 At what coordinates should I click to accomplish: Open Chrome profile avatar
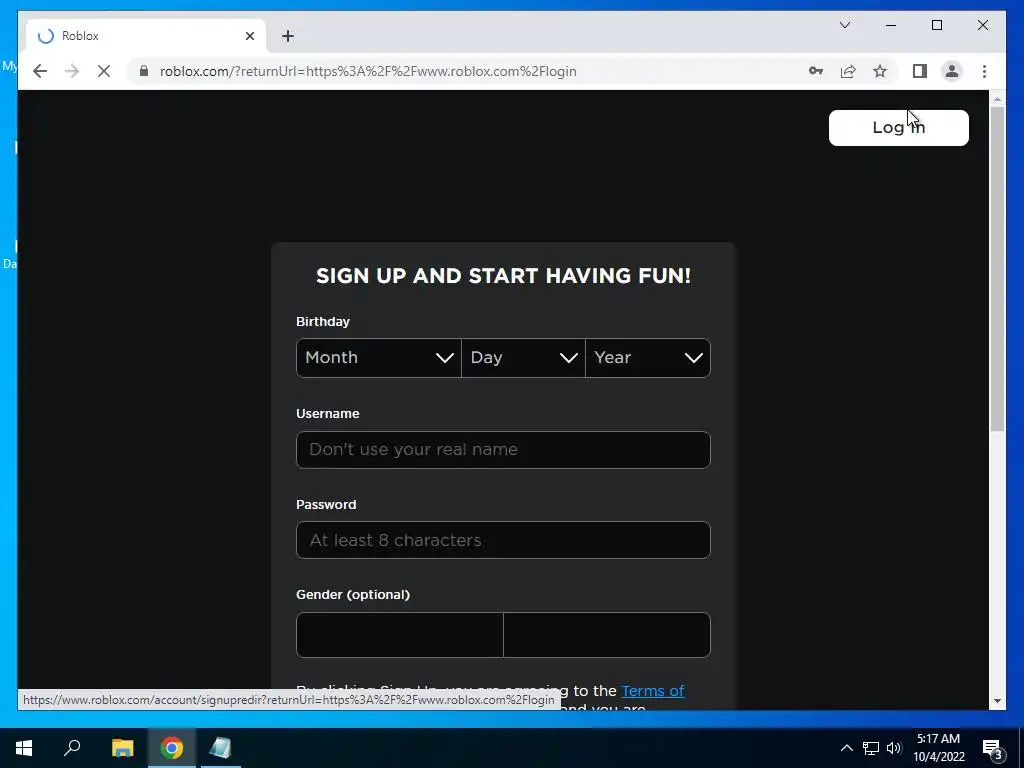point(952,71)
